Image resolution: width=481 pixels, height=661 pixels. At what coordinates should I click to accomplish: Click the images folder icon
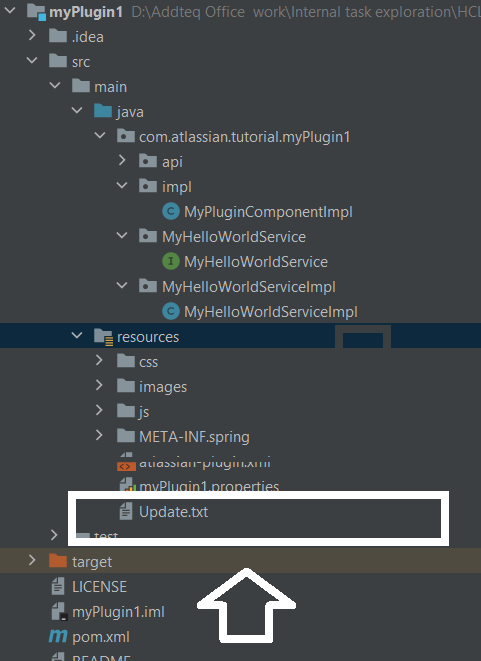coord(126,386)
